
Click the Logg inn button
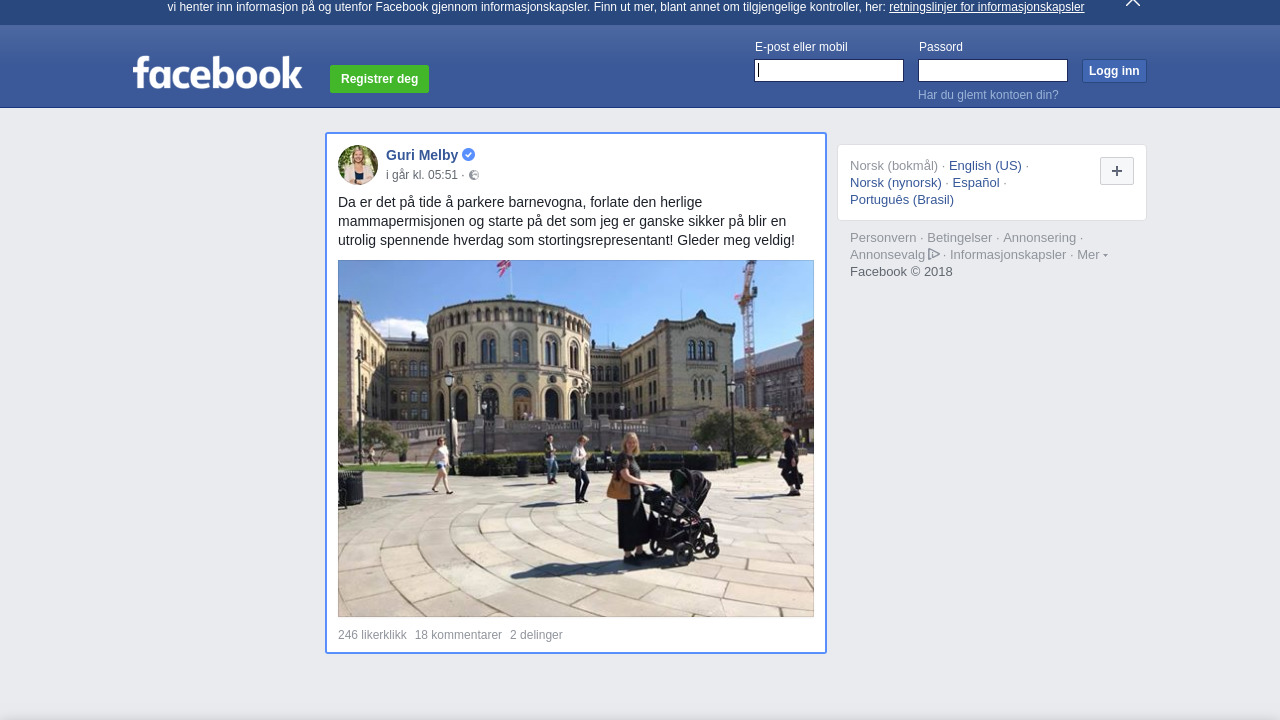(x=1114, y=71)
